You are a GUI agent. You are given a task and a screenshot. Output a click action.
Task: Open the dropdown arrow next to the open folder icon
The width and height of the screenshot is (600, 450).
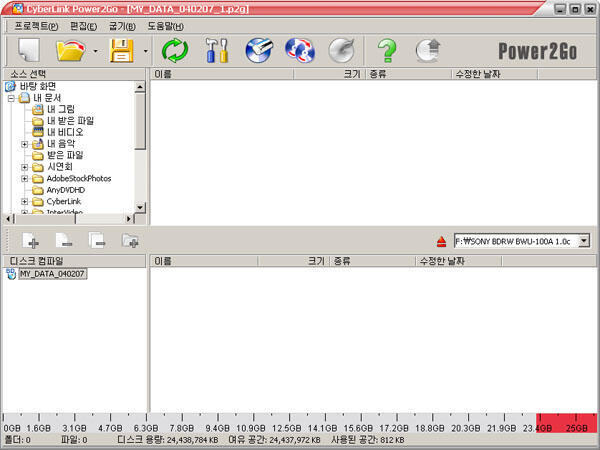coord(96,51)
